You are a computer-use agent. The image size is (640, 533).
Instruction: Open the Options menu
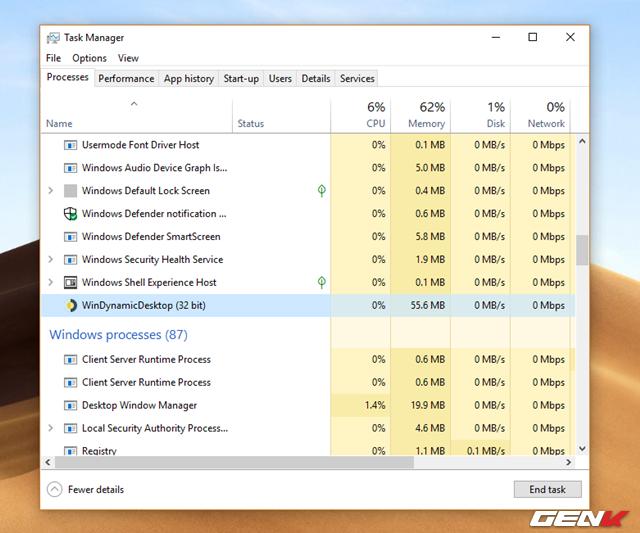89,58
